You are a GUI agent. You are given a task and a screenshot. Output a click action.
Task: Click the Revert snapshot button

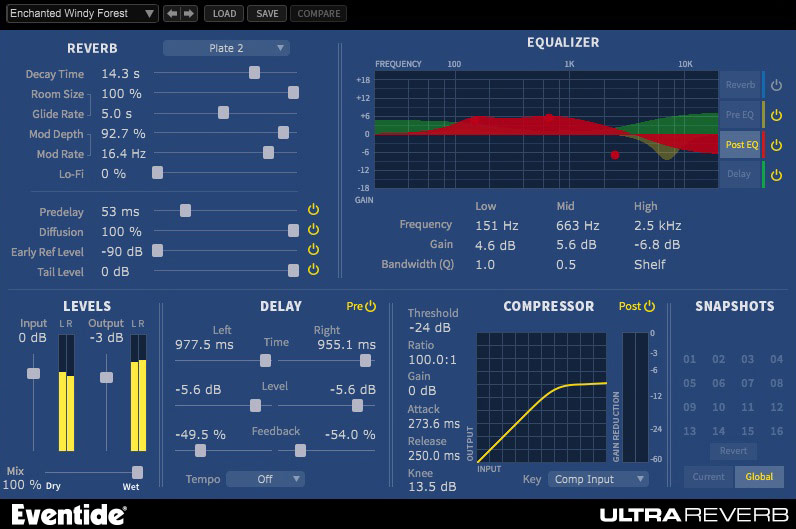tap(733, 451)
